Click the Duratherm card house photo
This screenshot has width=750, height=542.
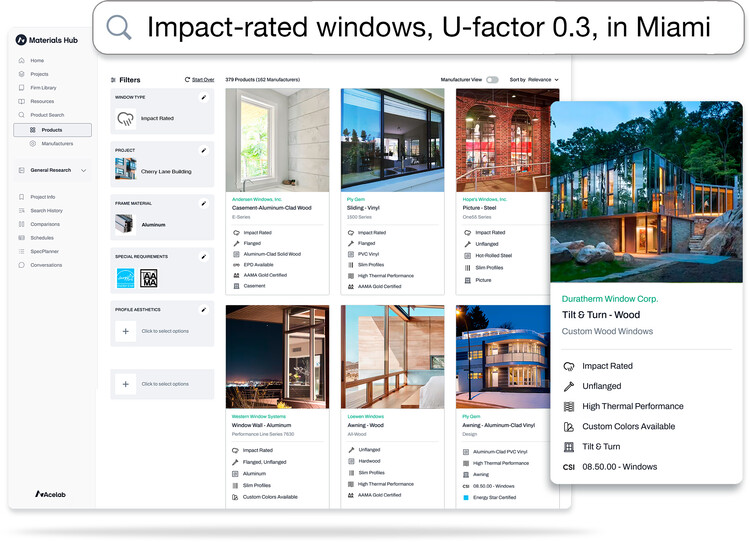[x=646, y=192]
